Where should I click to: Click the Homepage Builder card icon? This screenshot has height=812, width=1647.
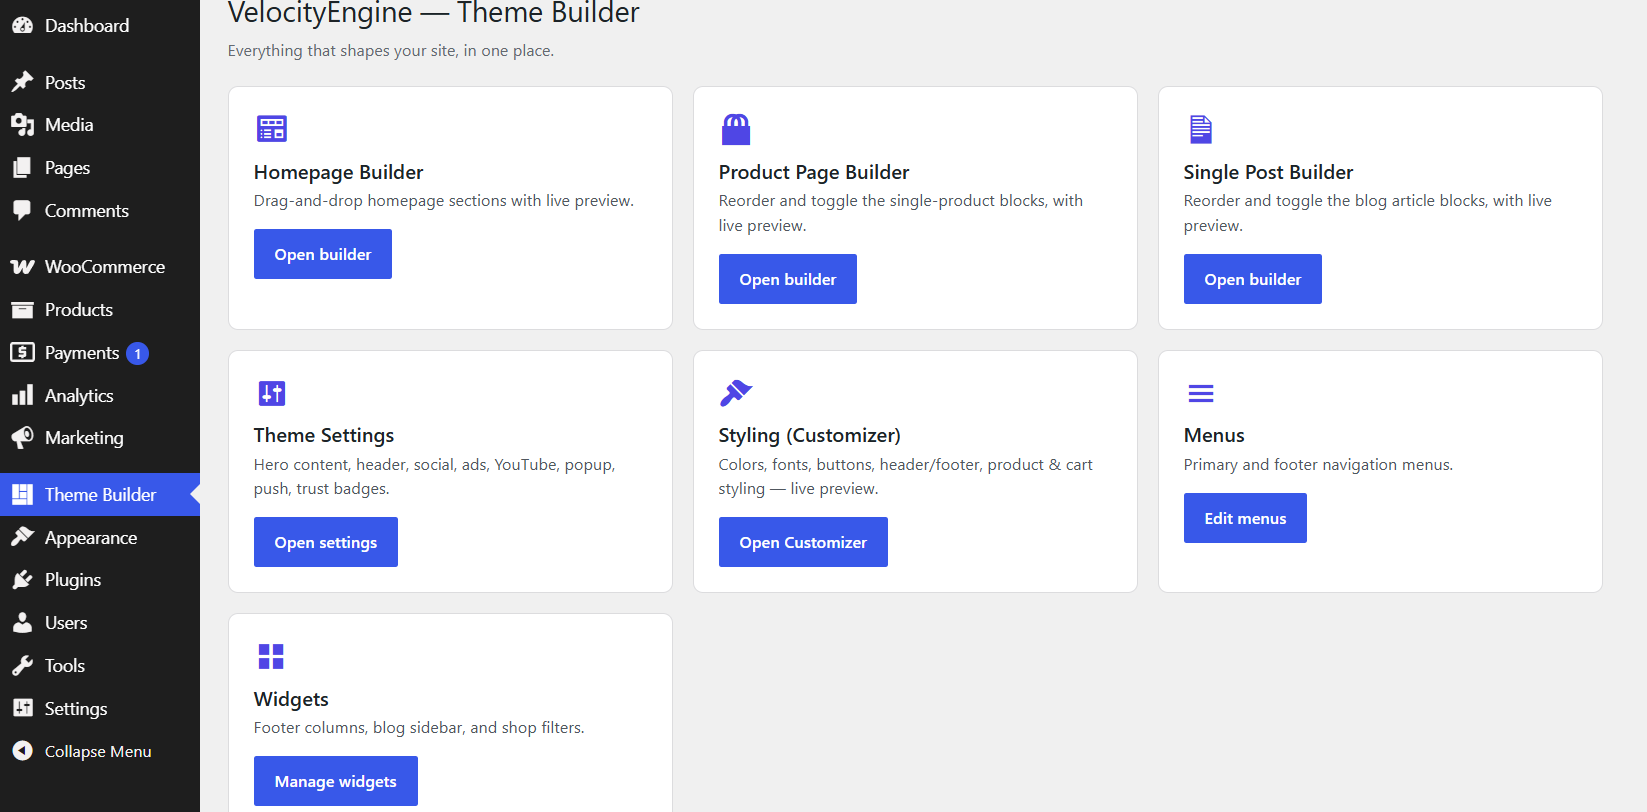(x=272, y=128)
